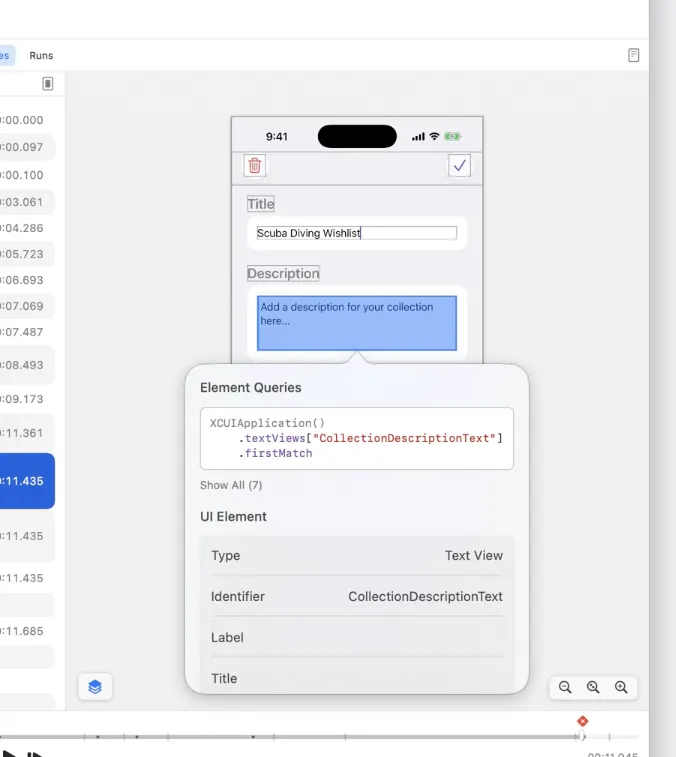Click the timeline playhead scrubber
The width and height of the screenshot is (676, 757).
tap(582, 736)
